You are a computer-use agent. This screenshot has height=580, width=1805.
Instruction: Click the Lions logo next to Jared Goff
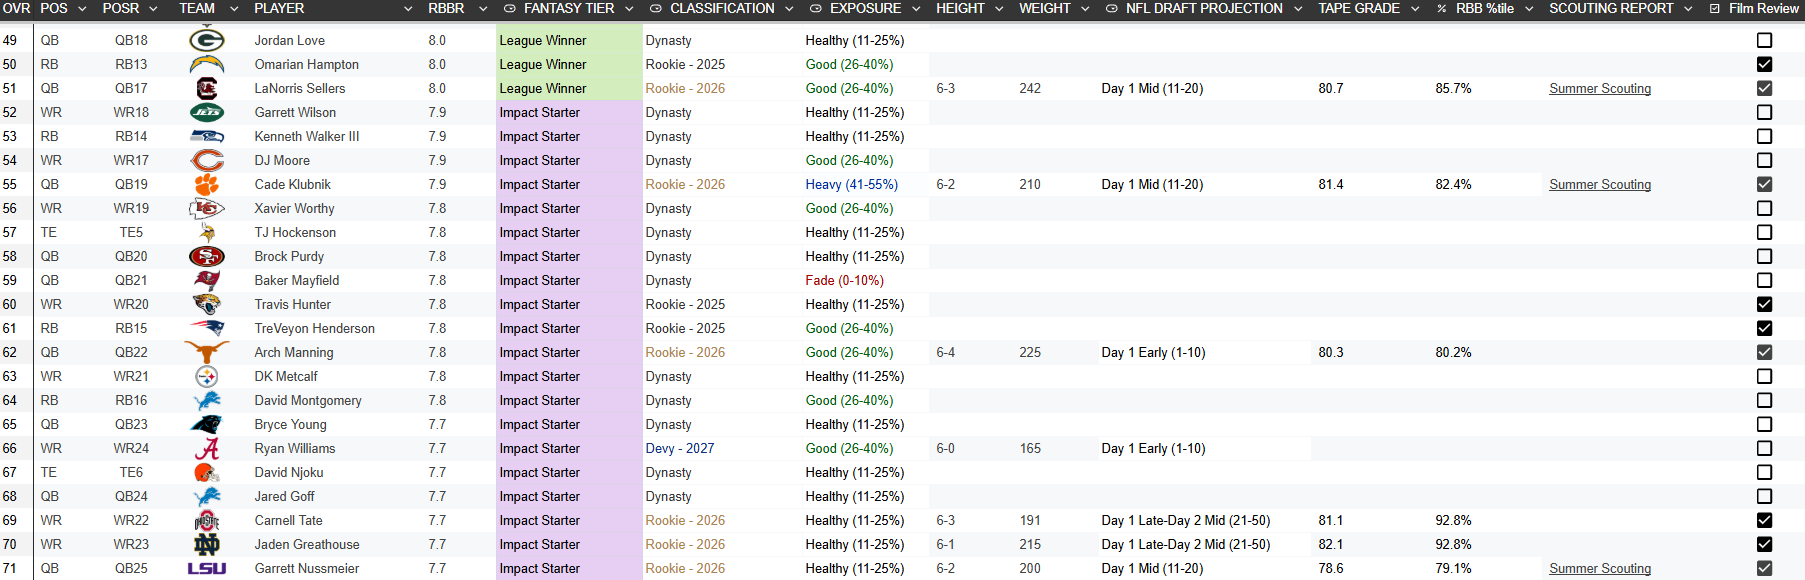coord(207,496)
